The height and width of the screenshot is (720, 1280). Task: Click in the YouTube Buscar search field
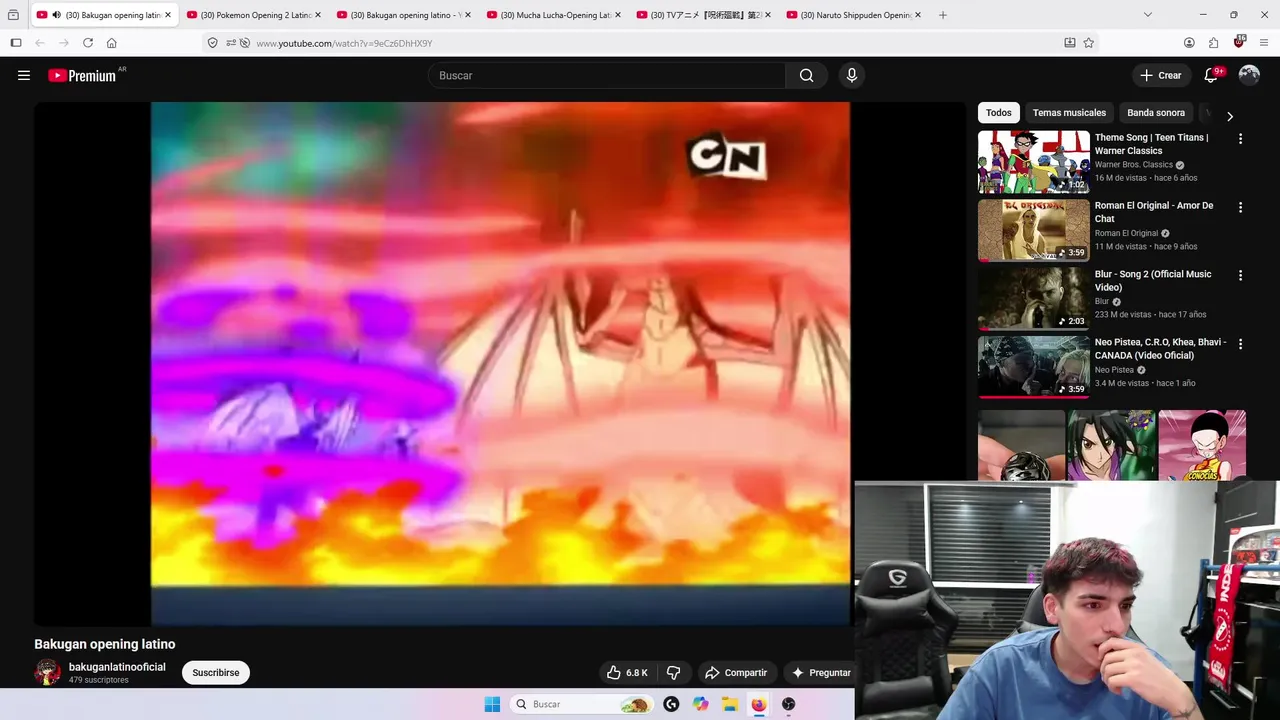607,75
